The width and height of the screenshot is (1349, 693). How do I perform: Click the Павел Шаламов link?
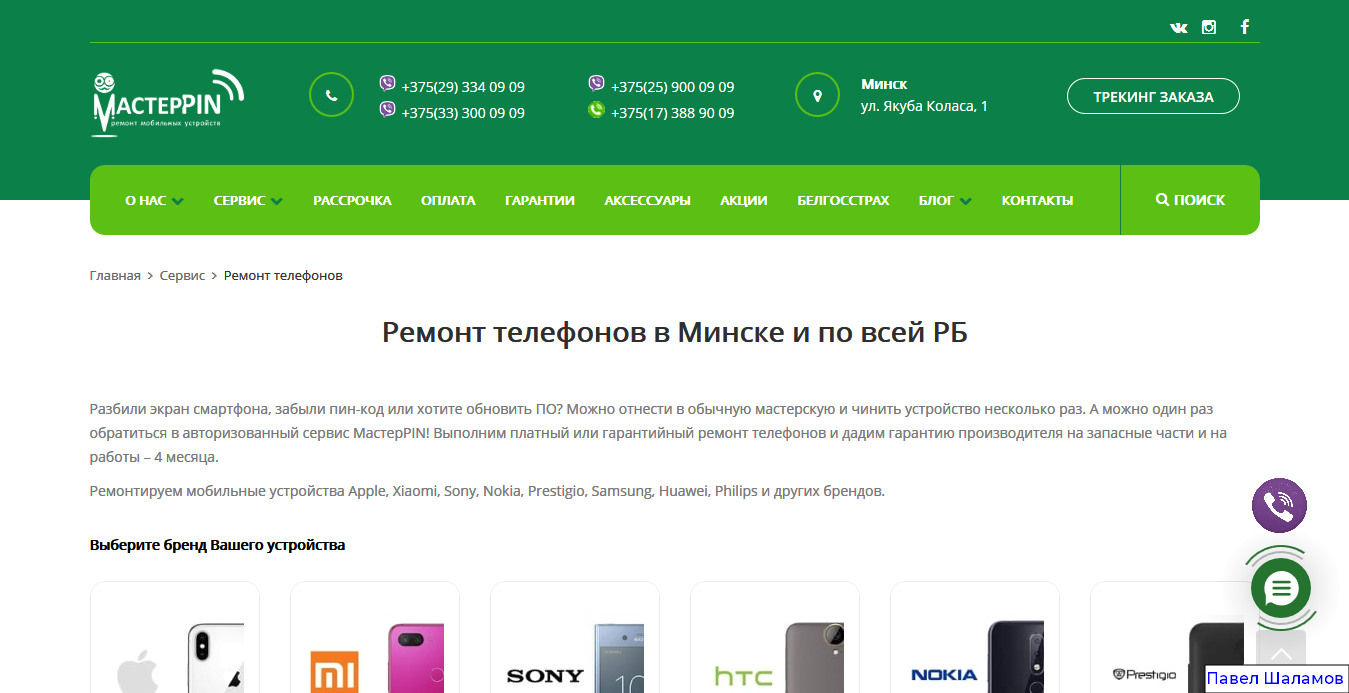[1276, 679]
